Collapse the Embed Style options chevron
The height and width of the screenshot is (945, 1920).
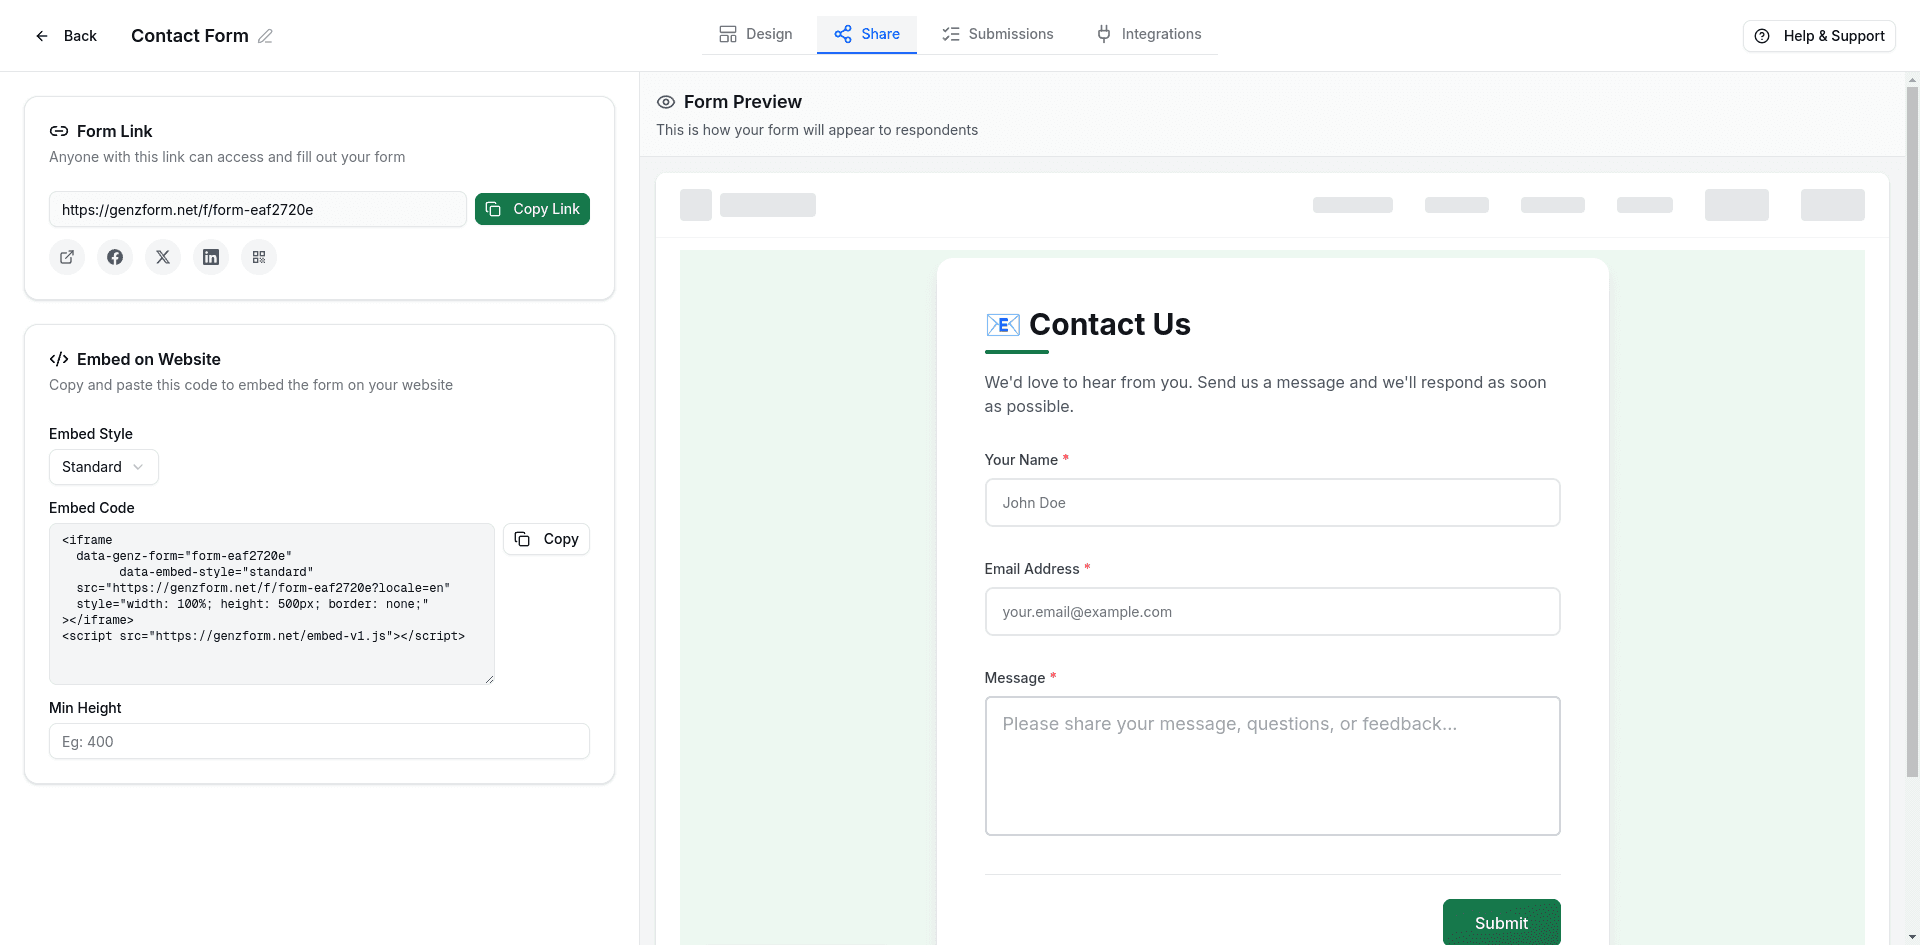click(x=140, y=467)
